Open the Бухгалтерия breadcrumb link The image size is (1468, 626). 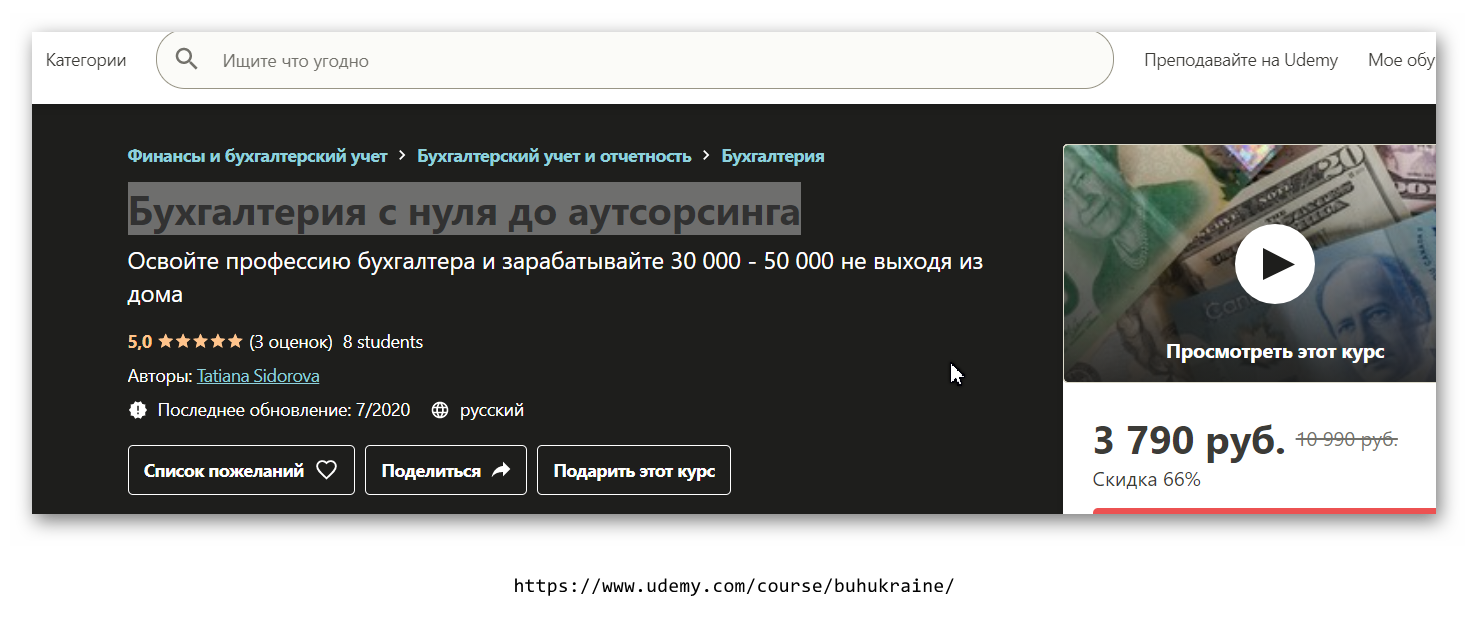coord(774,155)
